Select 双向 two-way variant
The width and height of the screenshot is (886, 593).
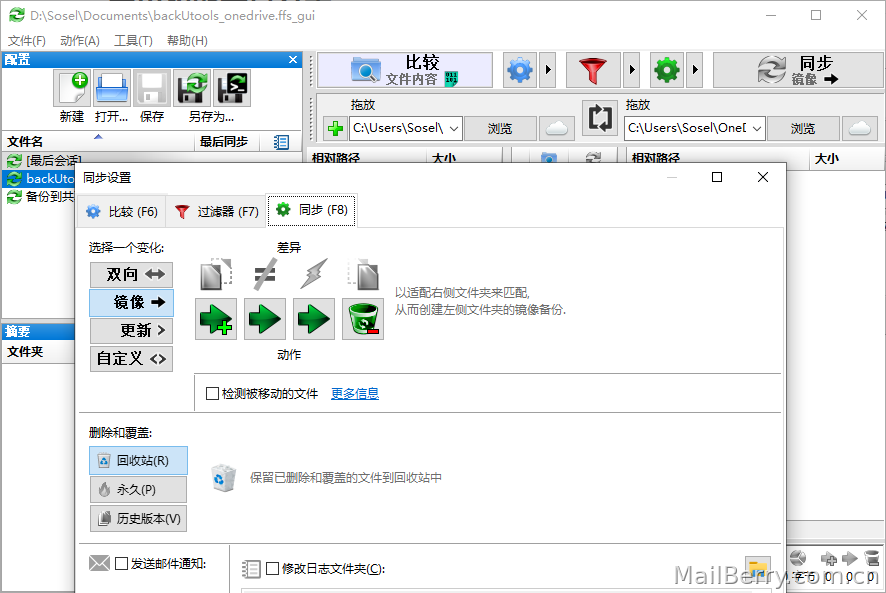click(x=132, y=275)
